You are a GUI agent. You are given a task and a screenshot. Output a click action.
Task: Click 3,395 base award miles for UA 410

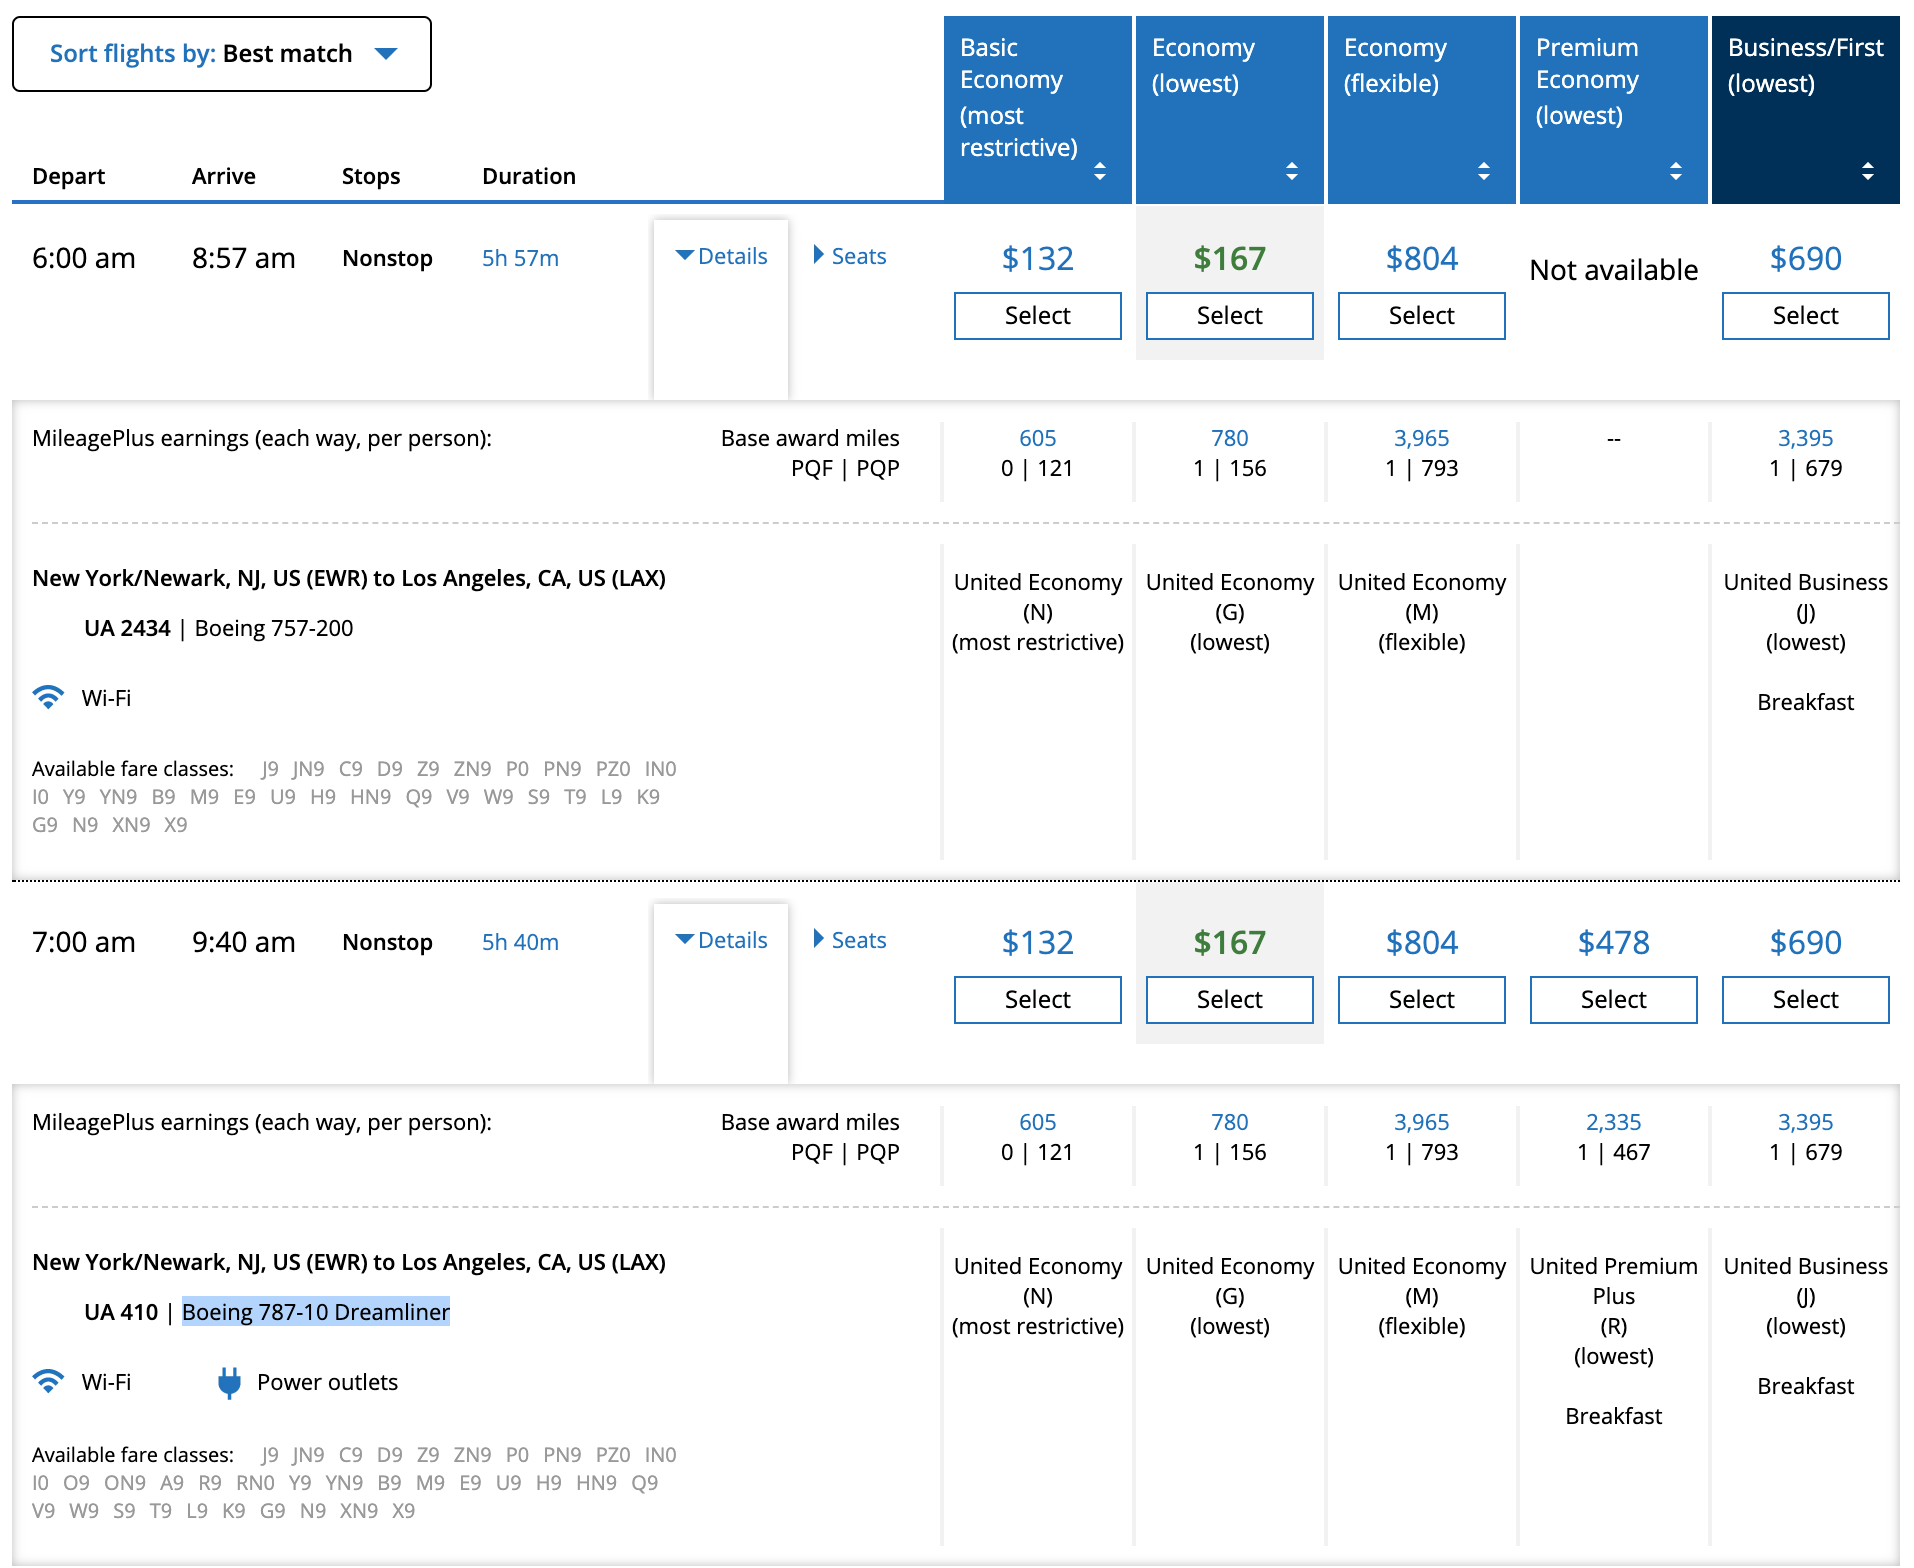pyautogui.click(x=1806, y=1122)
